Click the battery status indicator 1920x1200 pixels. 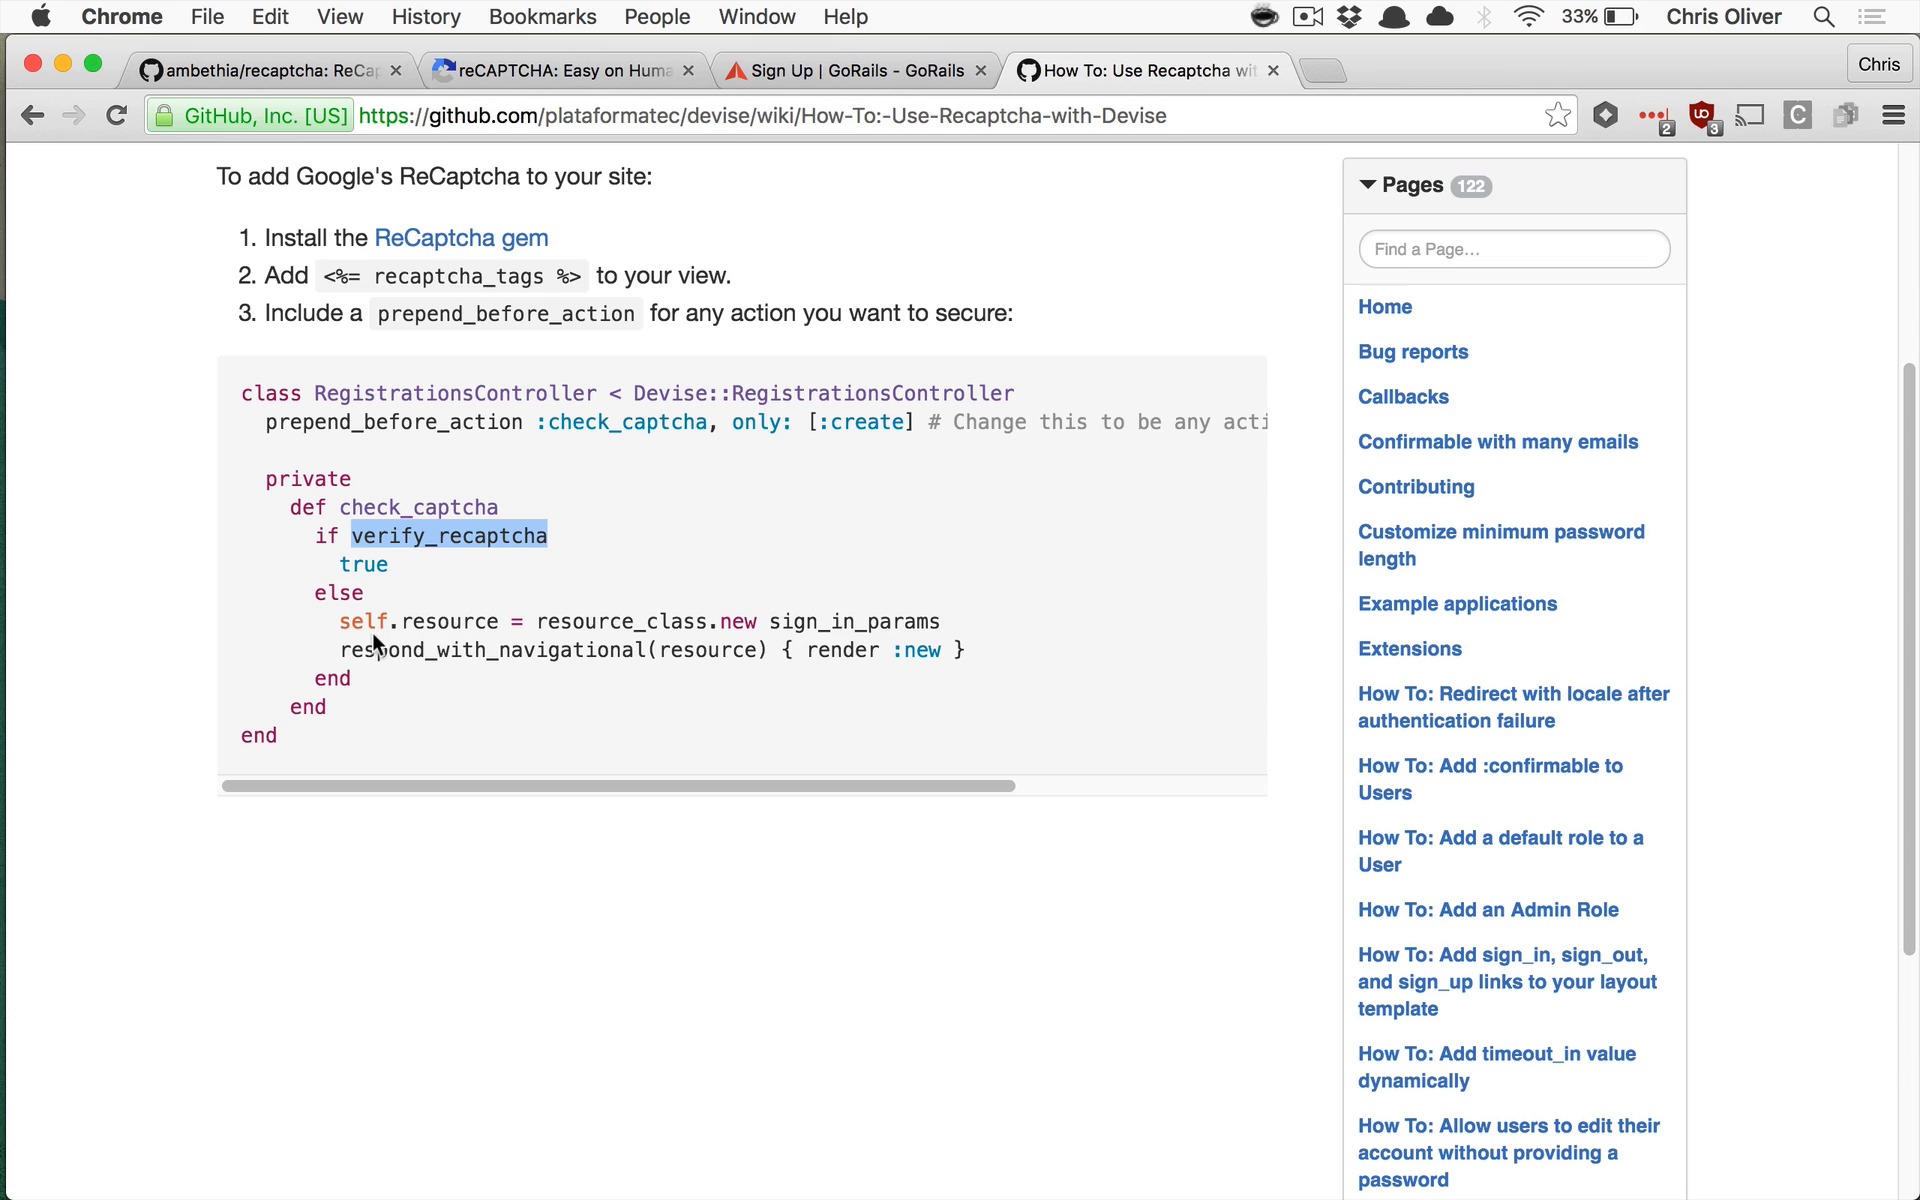(x=1601, y=17)
